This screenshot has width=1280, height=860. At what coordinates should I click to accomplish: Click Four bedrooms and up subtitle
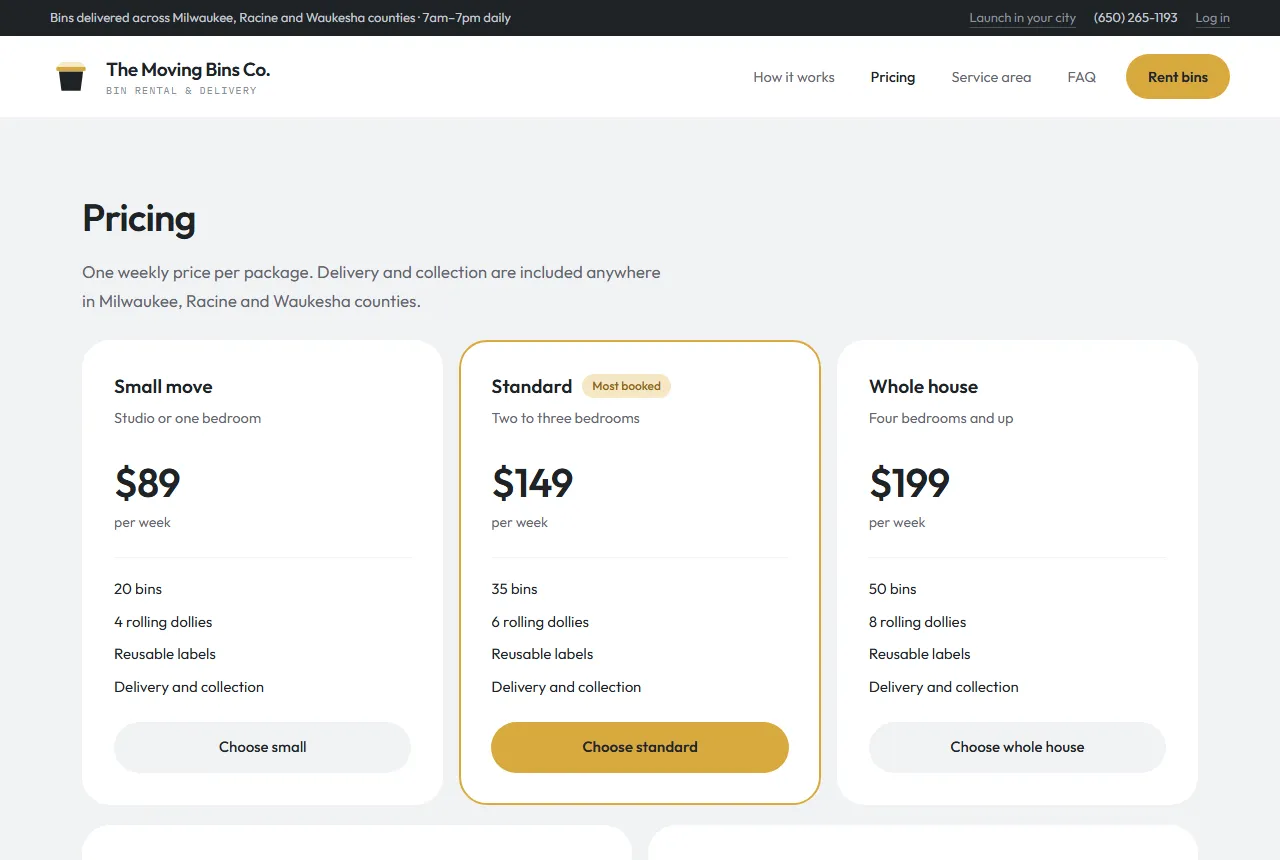941,418
